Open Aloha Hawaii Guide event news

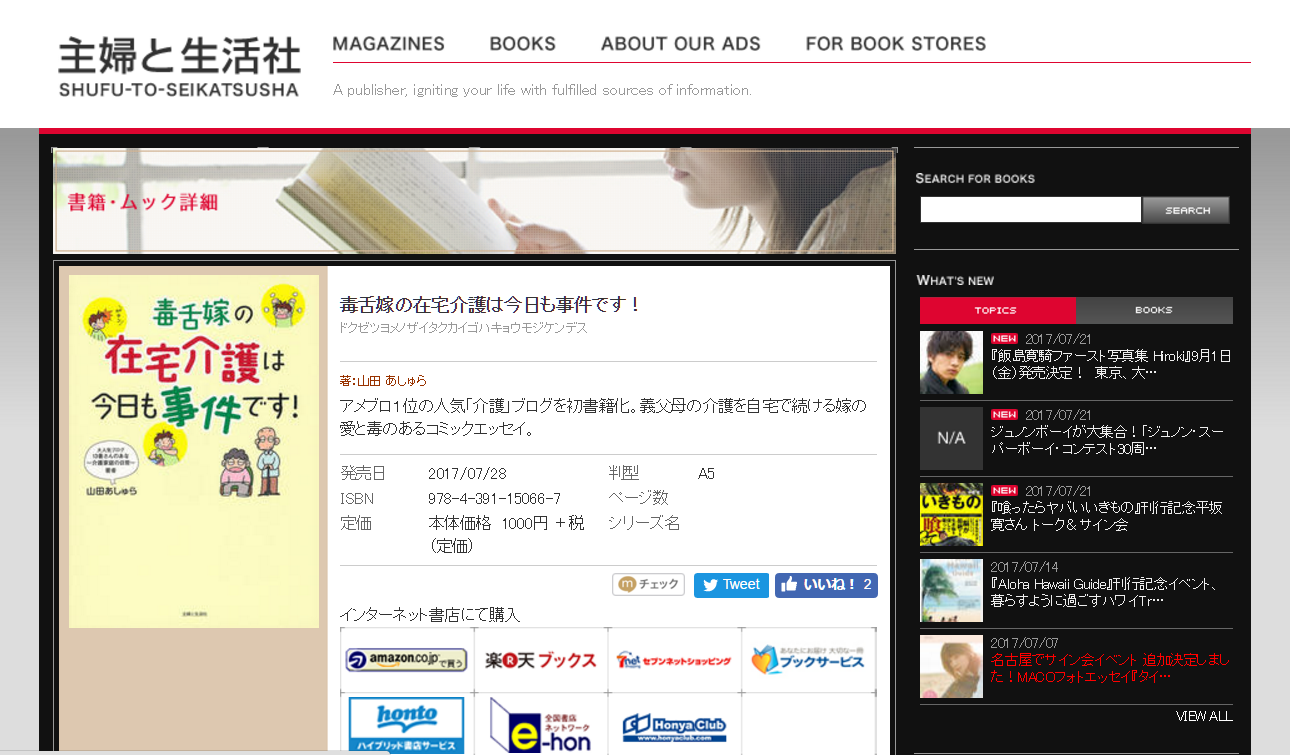pyautogui.click(x=1103, y=592)
